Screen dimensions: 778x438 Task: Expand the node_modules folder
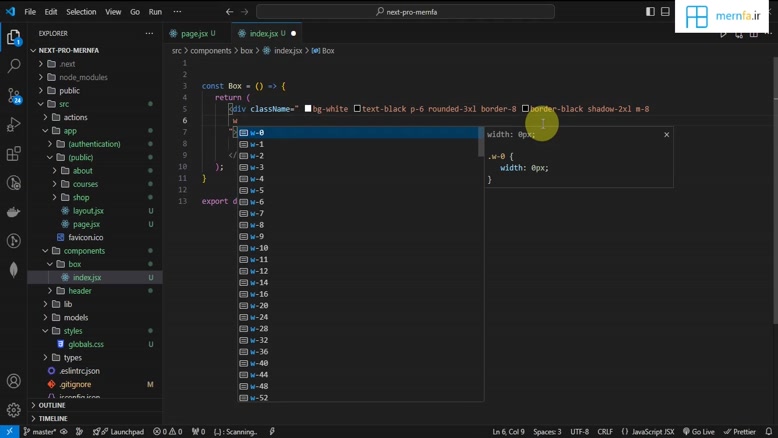pyautogui.click(x=82, y=77)
